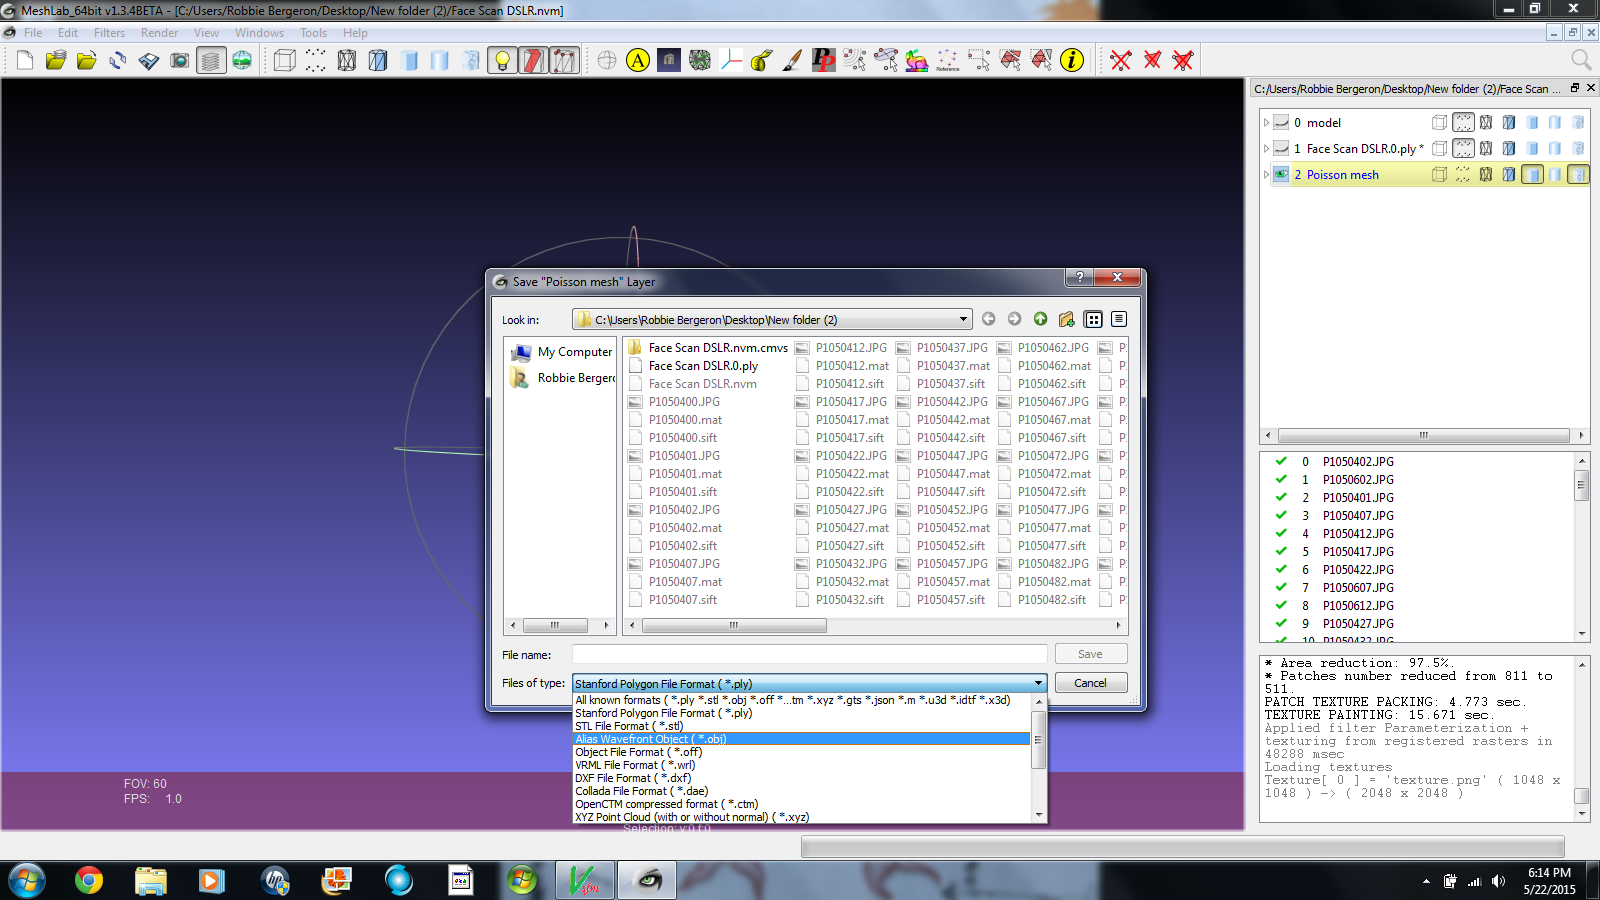This screenshot has height=900, width=1600.
Task: Click the red PP pick points icon
Action: click(824, 61)
